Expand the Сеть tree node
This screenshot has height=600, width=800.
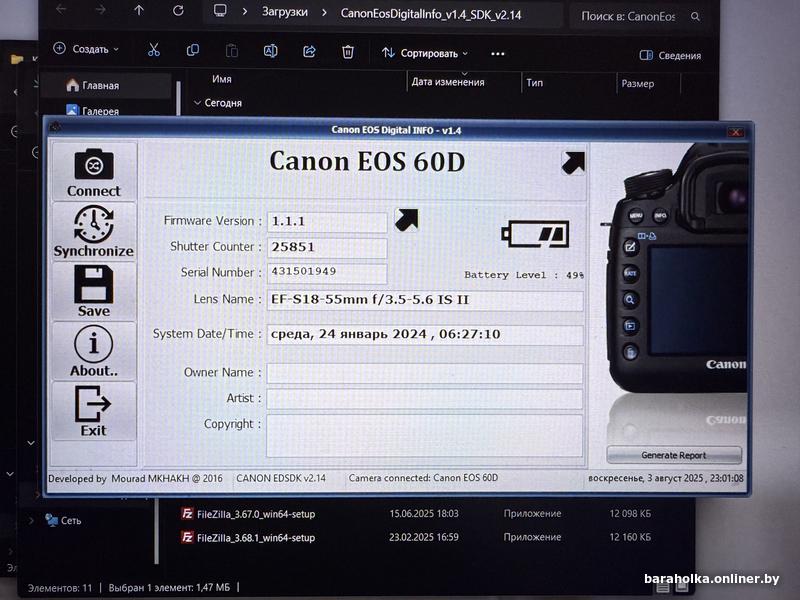(x=32, y=520)
